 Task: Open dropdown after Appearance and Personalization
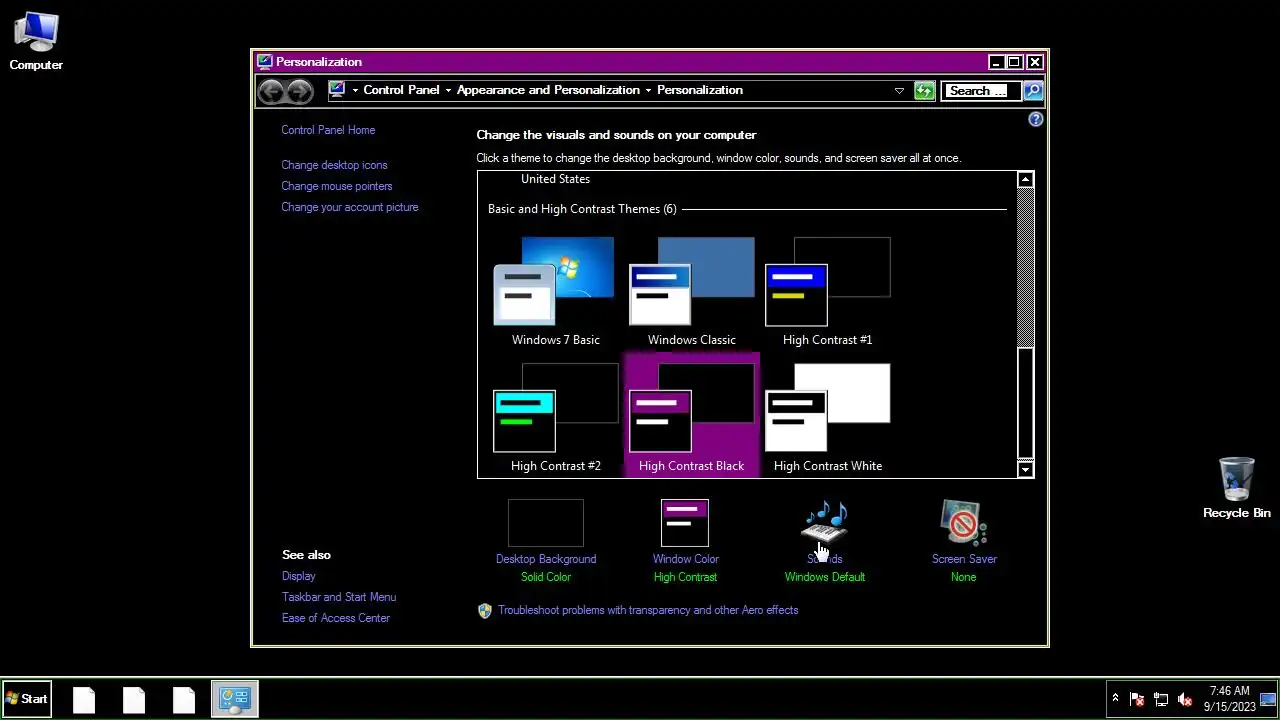tap(648, 91)
